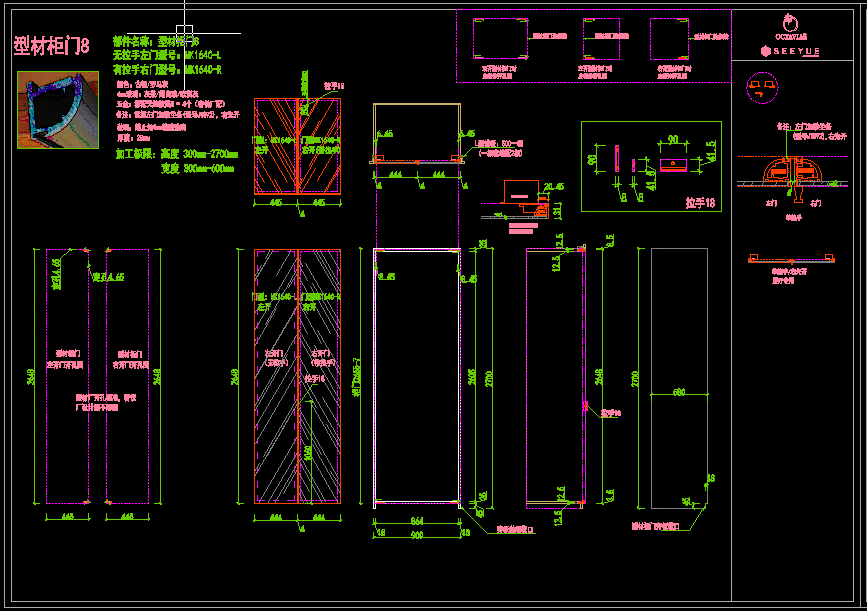Click the SEEYUE logo in title block
Image resolution: width=867 pixels, height=611 pixels.
pos(791,49)
